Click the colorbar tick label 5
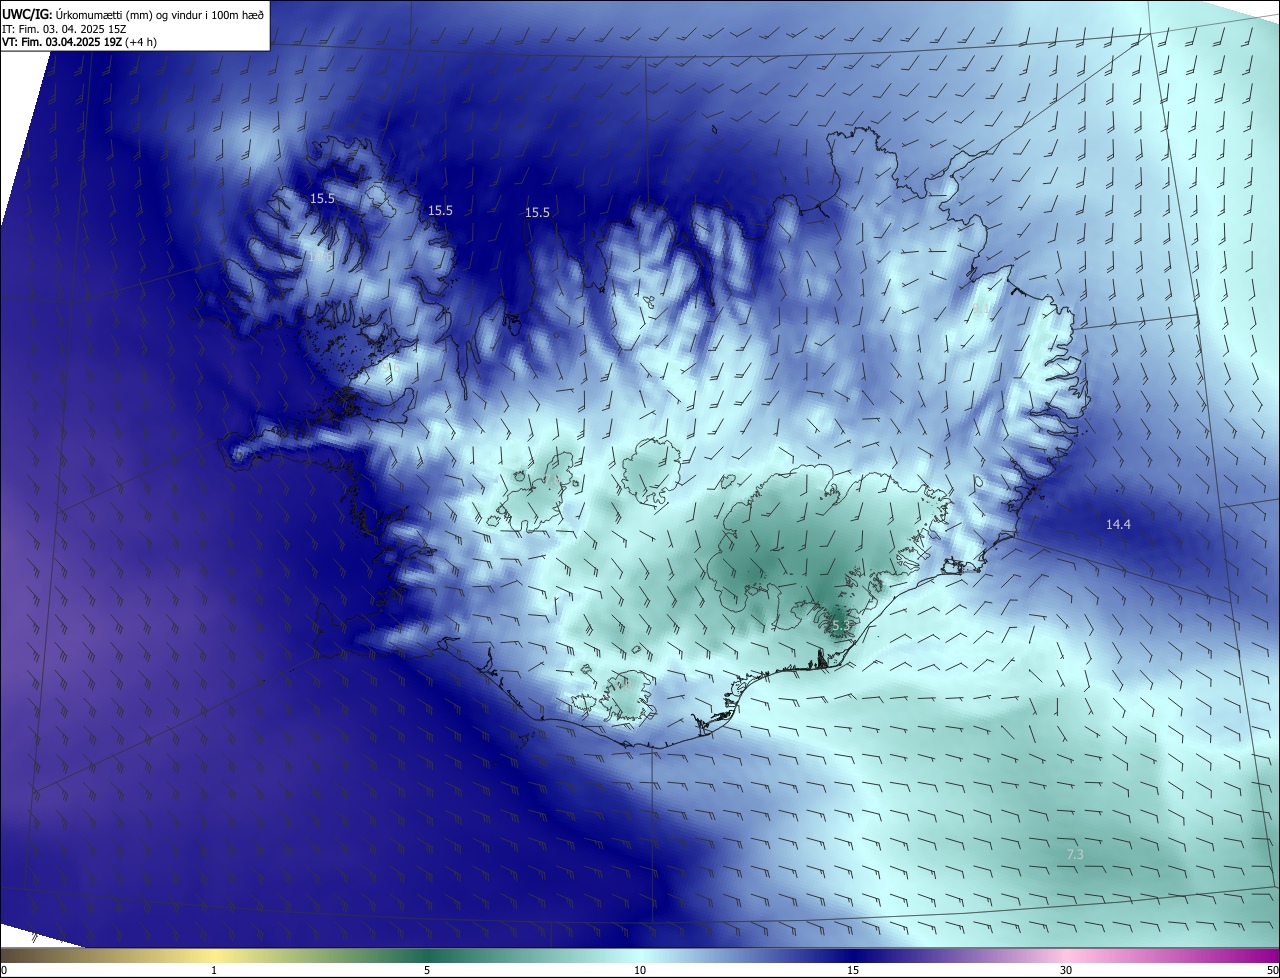 (x=427, y=970)
